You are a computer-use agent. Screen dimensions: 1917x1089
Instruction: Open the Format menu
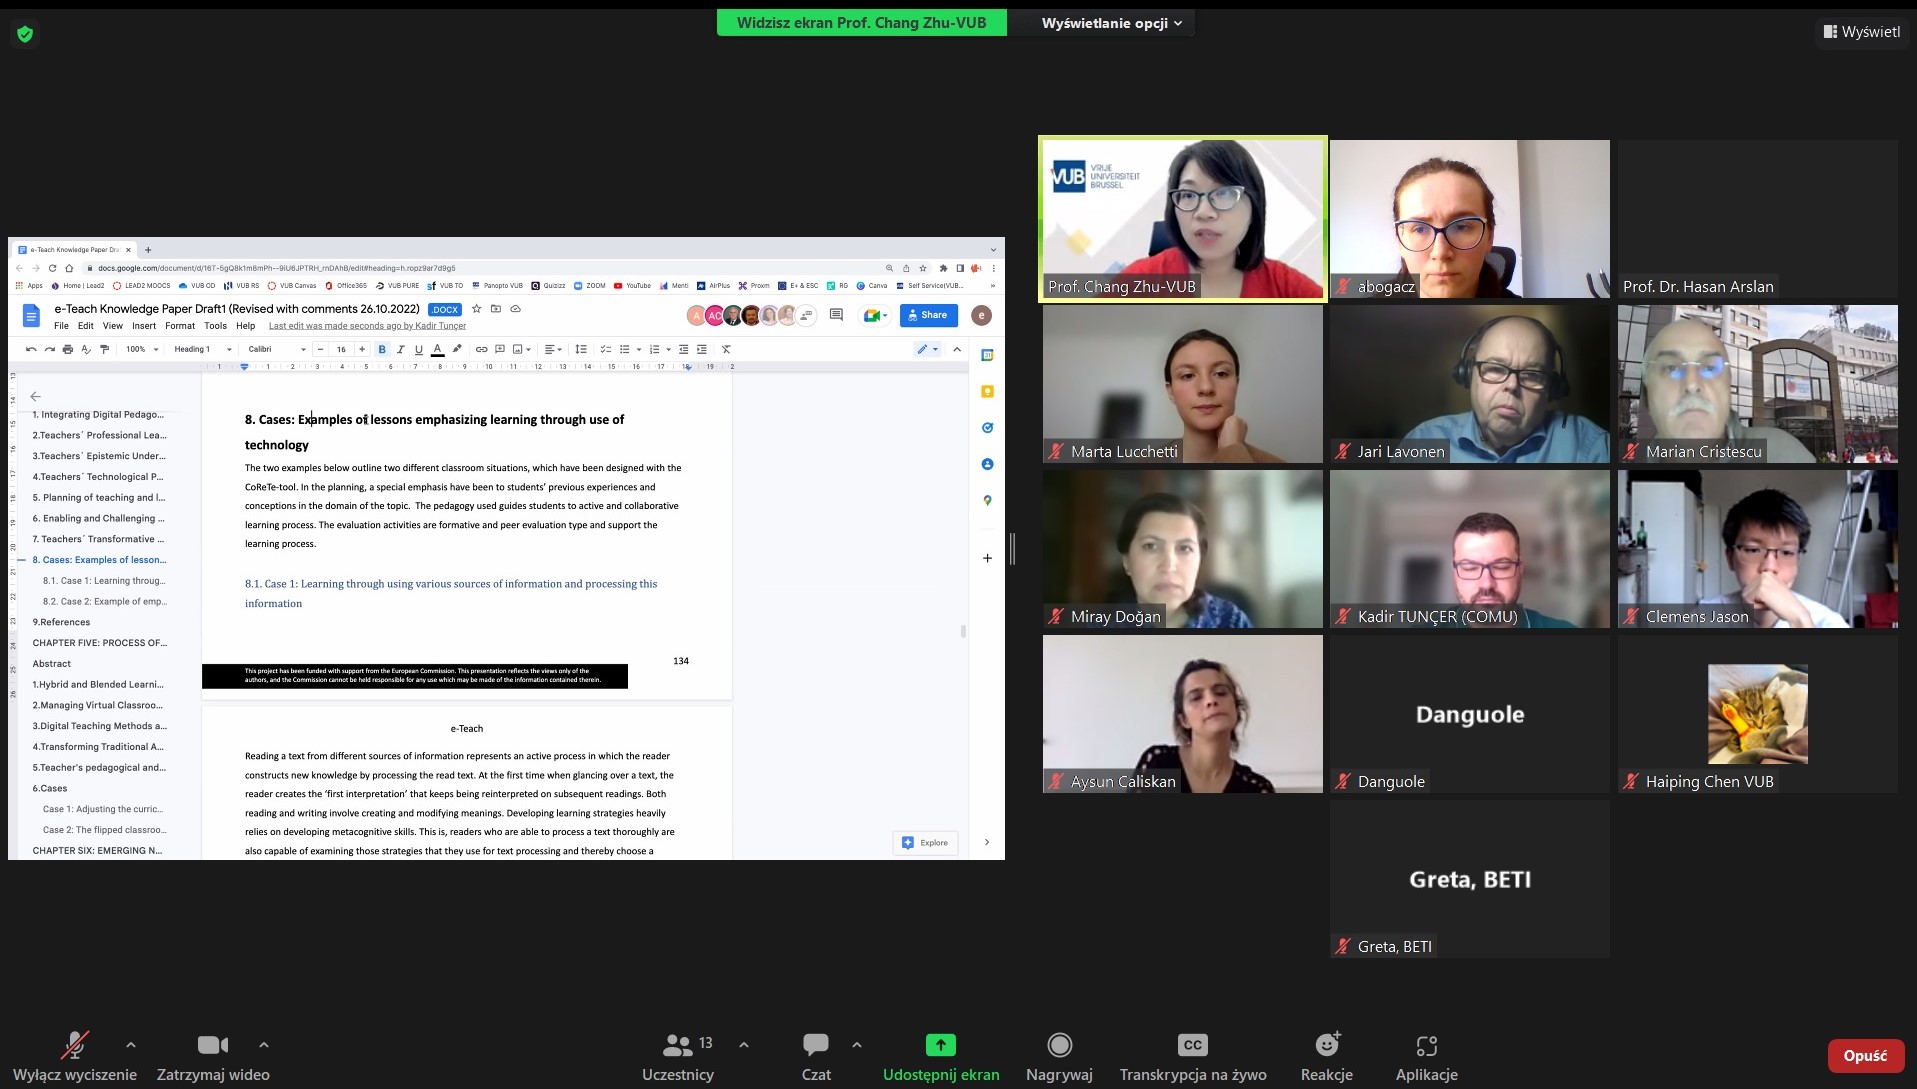point(180,326)
